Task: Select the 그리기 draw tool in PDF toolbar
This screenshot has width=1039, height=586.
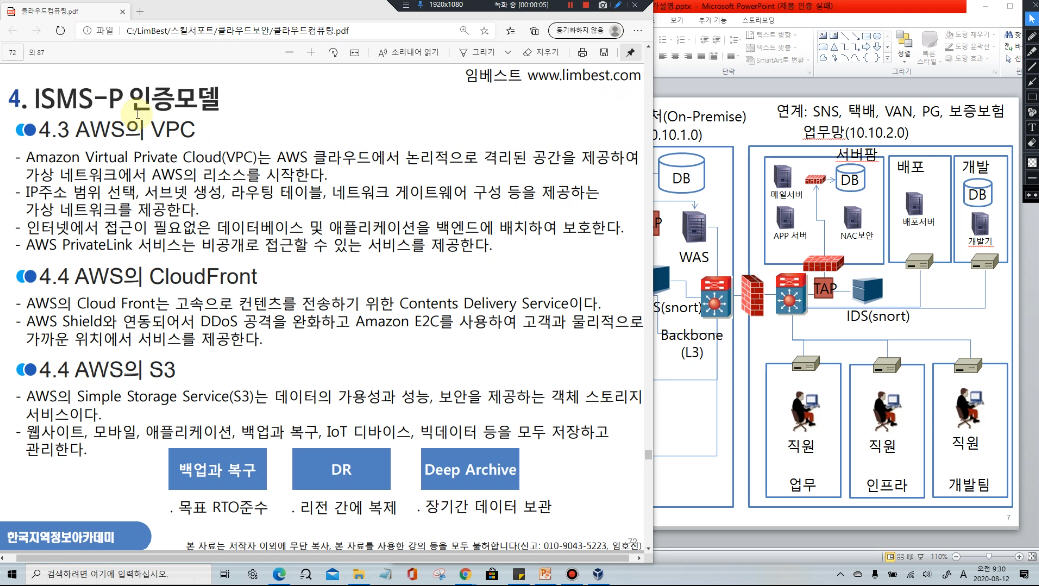Action: [477, 52]
